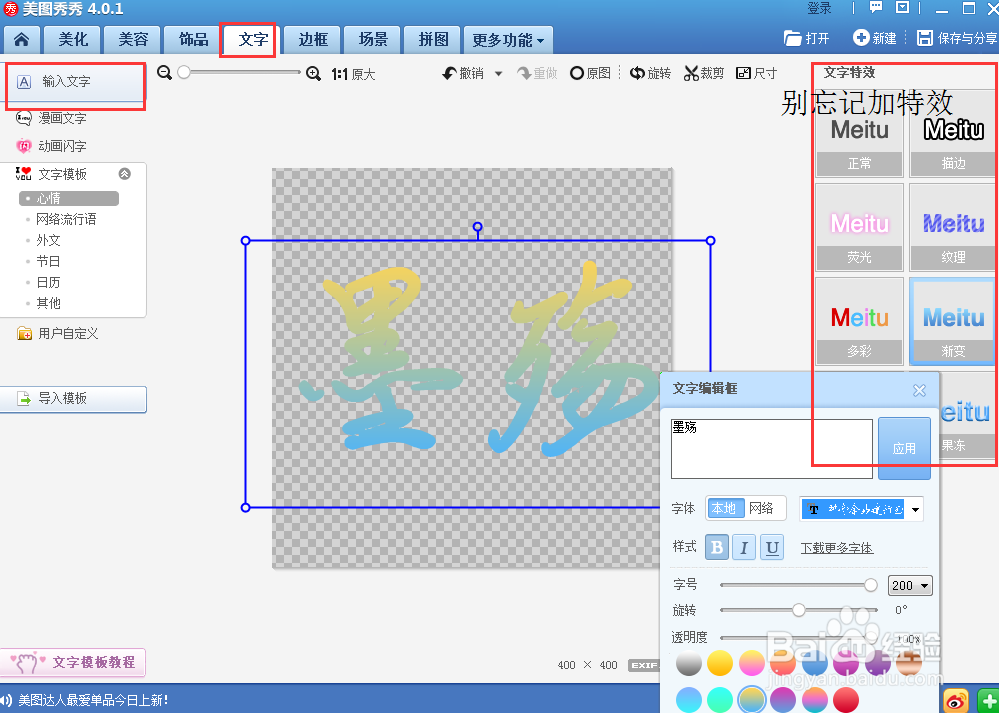Open the 边框 tab

coord(313,40)
